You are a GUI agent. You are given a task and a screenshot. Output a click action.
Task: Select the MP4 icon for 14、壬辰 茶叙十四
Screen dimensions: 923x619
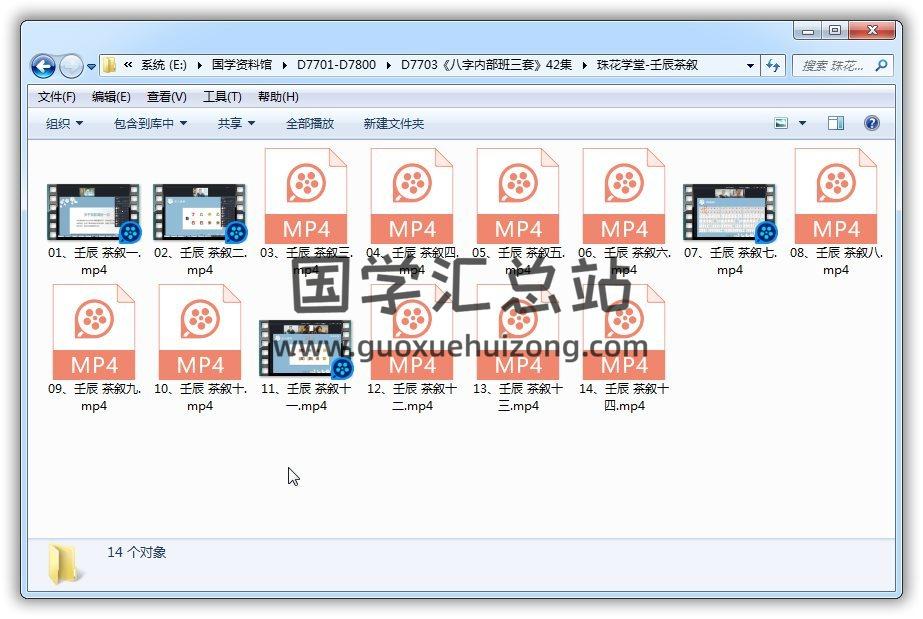point(623,332)
